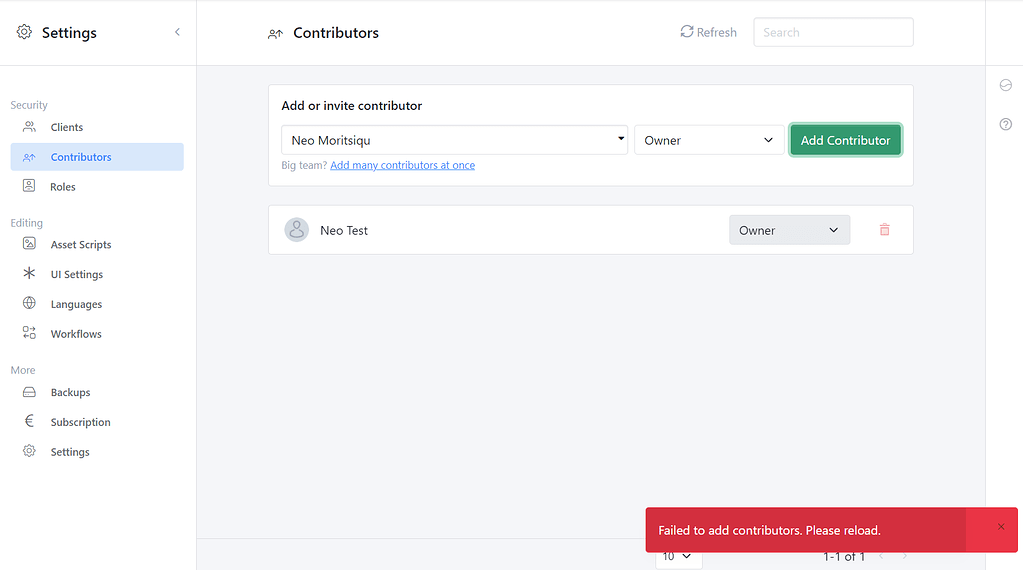
Task: Click the Languages globe icon
Action: coord(29,303)
